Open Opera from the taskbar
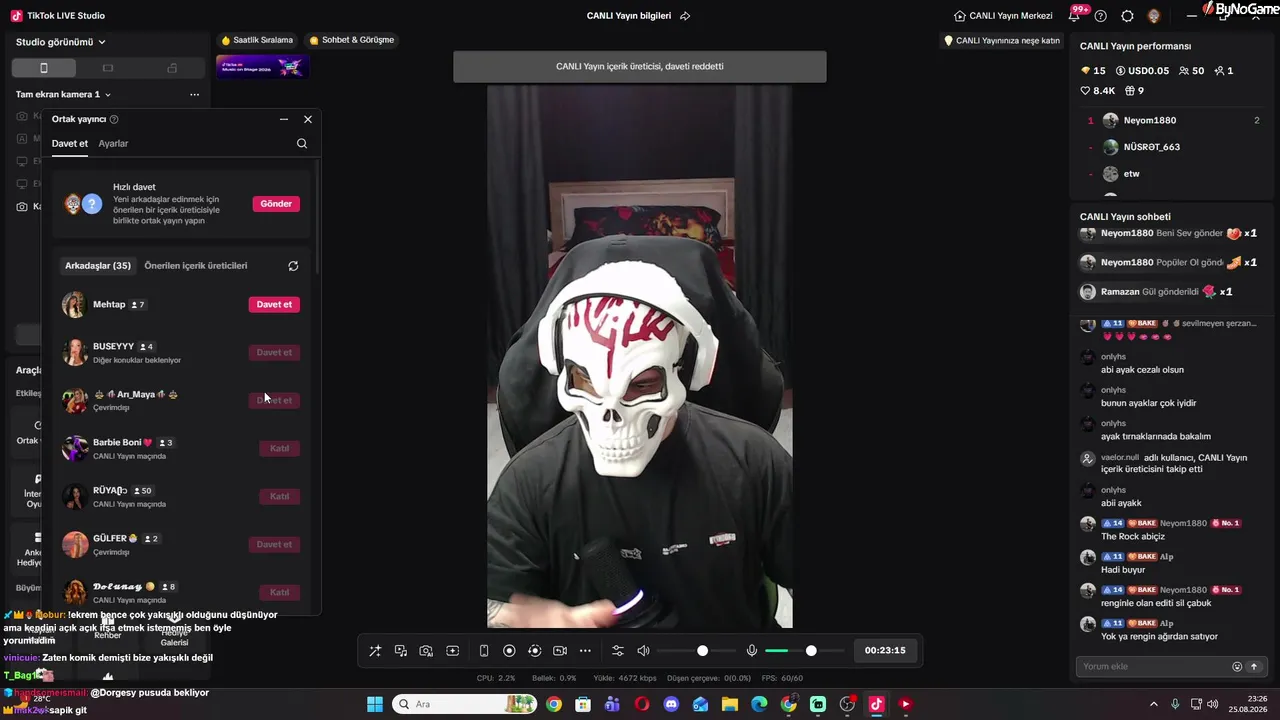The height and width of the screenshot is (720, 1280). (642, 704)
